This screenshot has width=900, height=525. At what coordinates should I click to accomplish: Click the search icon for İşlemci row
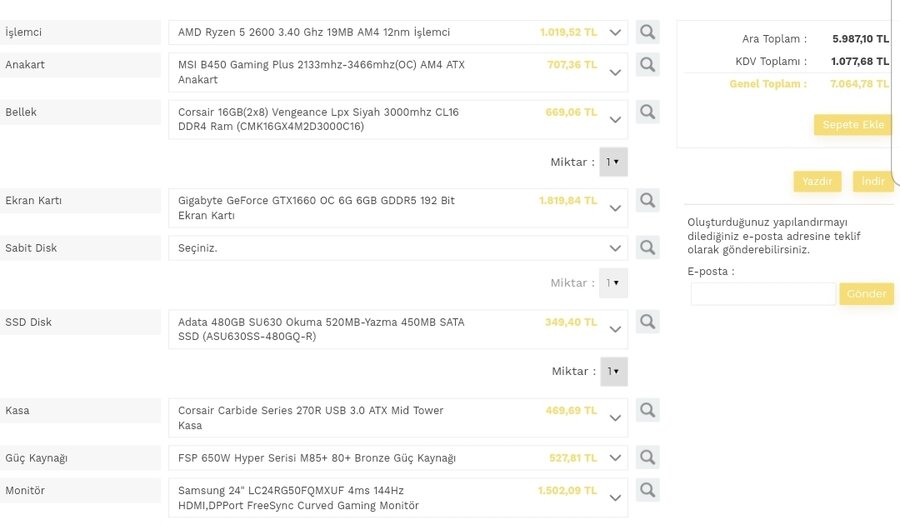coord(647,32)
